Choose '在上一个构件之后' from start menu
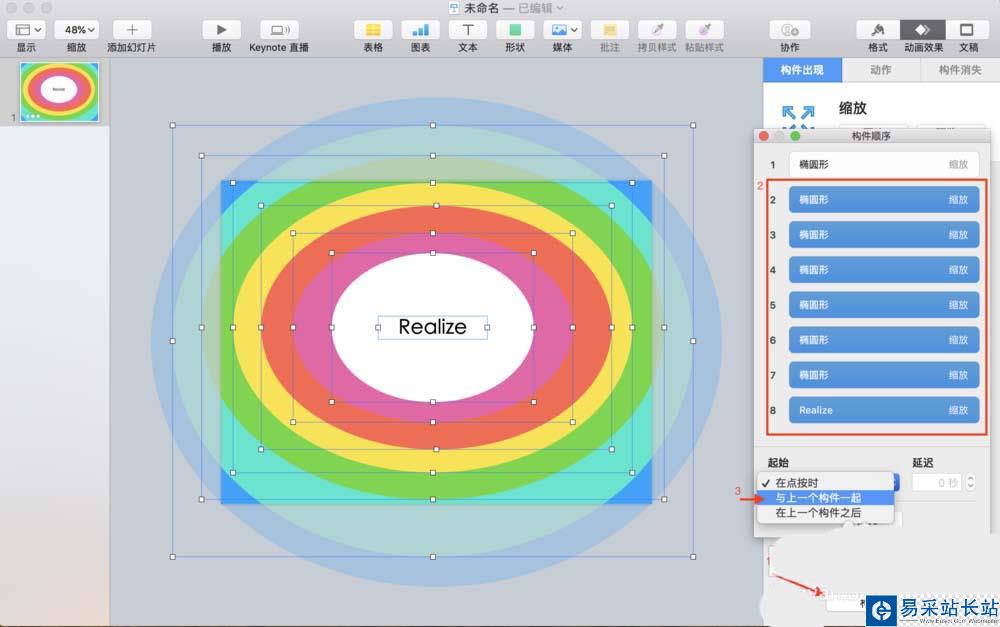The image size is (1000, 627). pyautogui.click(x=818, y=513)
